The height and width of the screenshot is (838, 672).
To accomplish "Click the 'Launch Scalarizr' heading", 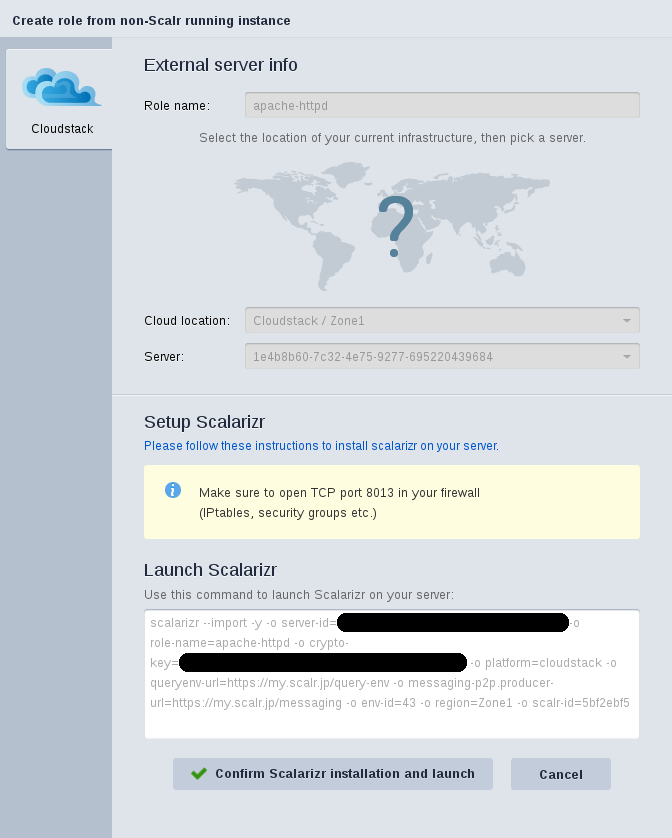I will coord(210,570).
